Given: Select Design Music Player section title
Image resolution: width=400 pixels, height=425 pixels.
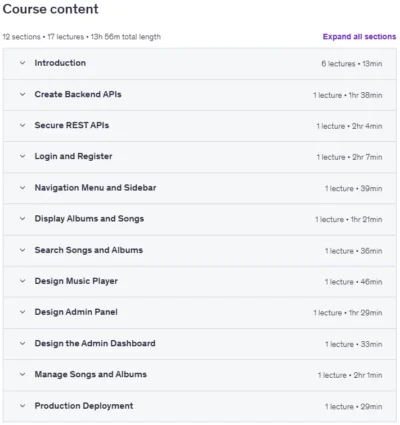Looking at the screenshot, I should click(x=76, y=281).
